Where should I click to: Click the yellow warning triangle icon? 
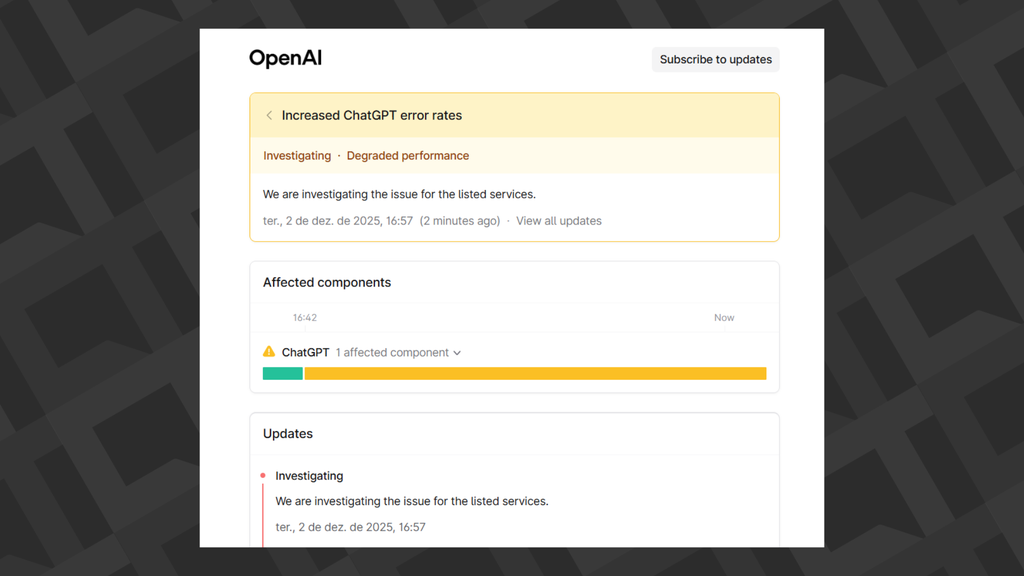(269, 352)
